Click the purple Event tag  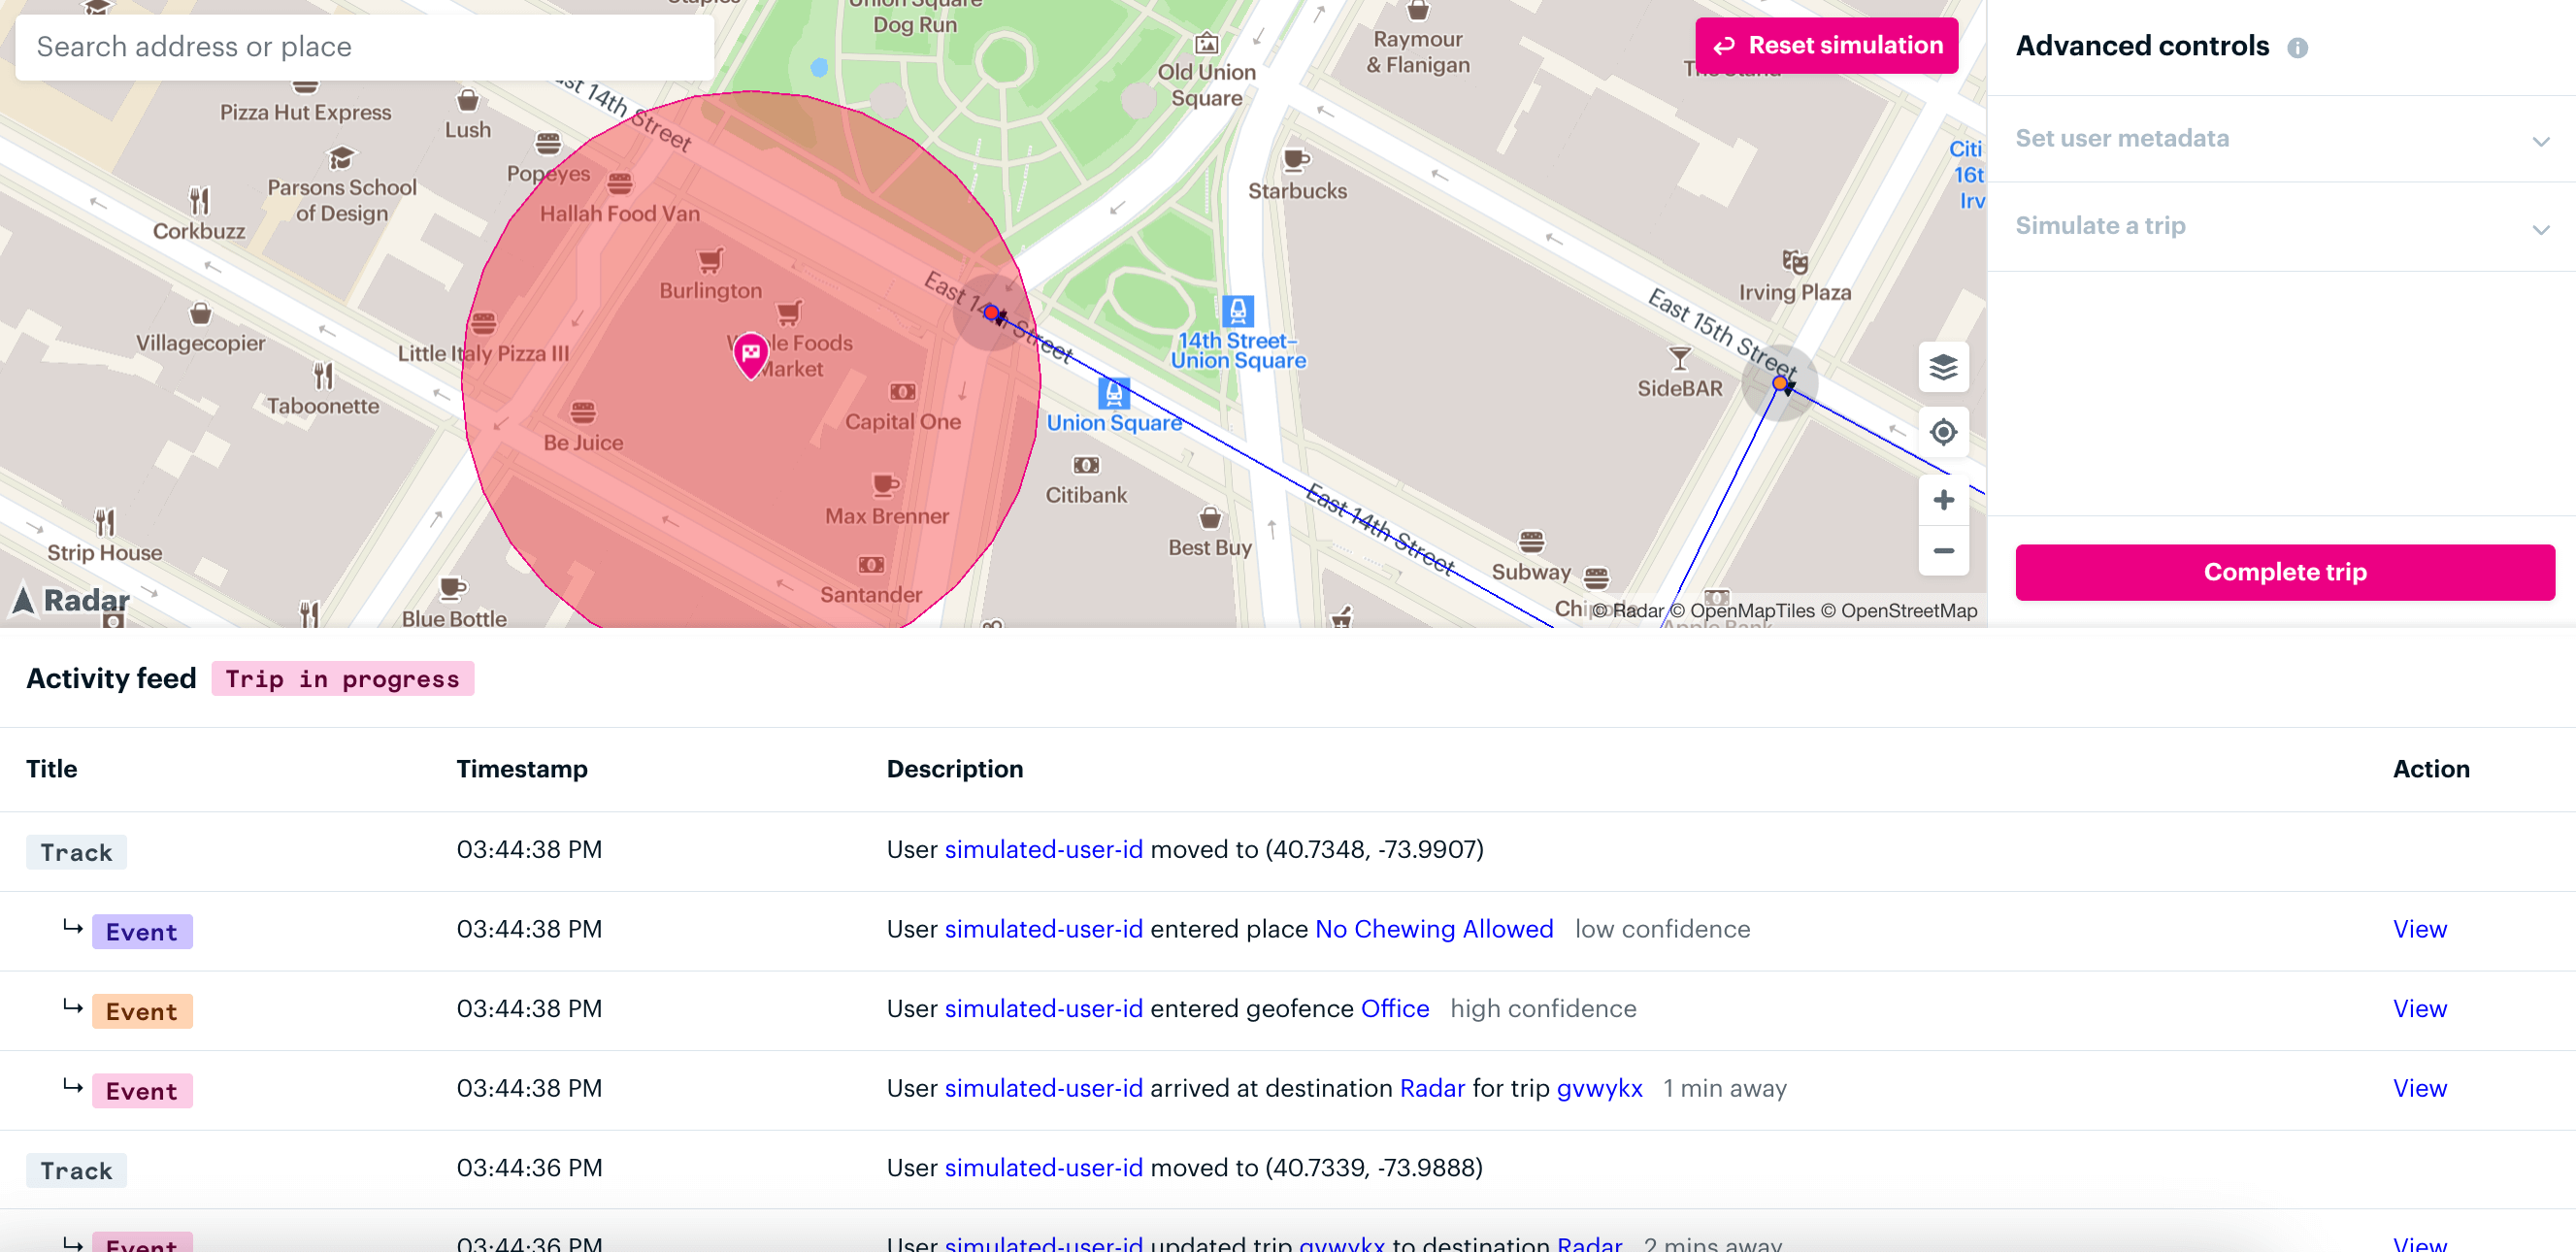click(x=142, y=932)
